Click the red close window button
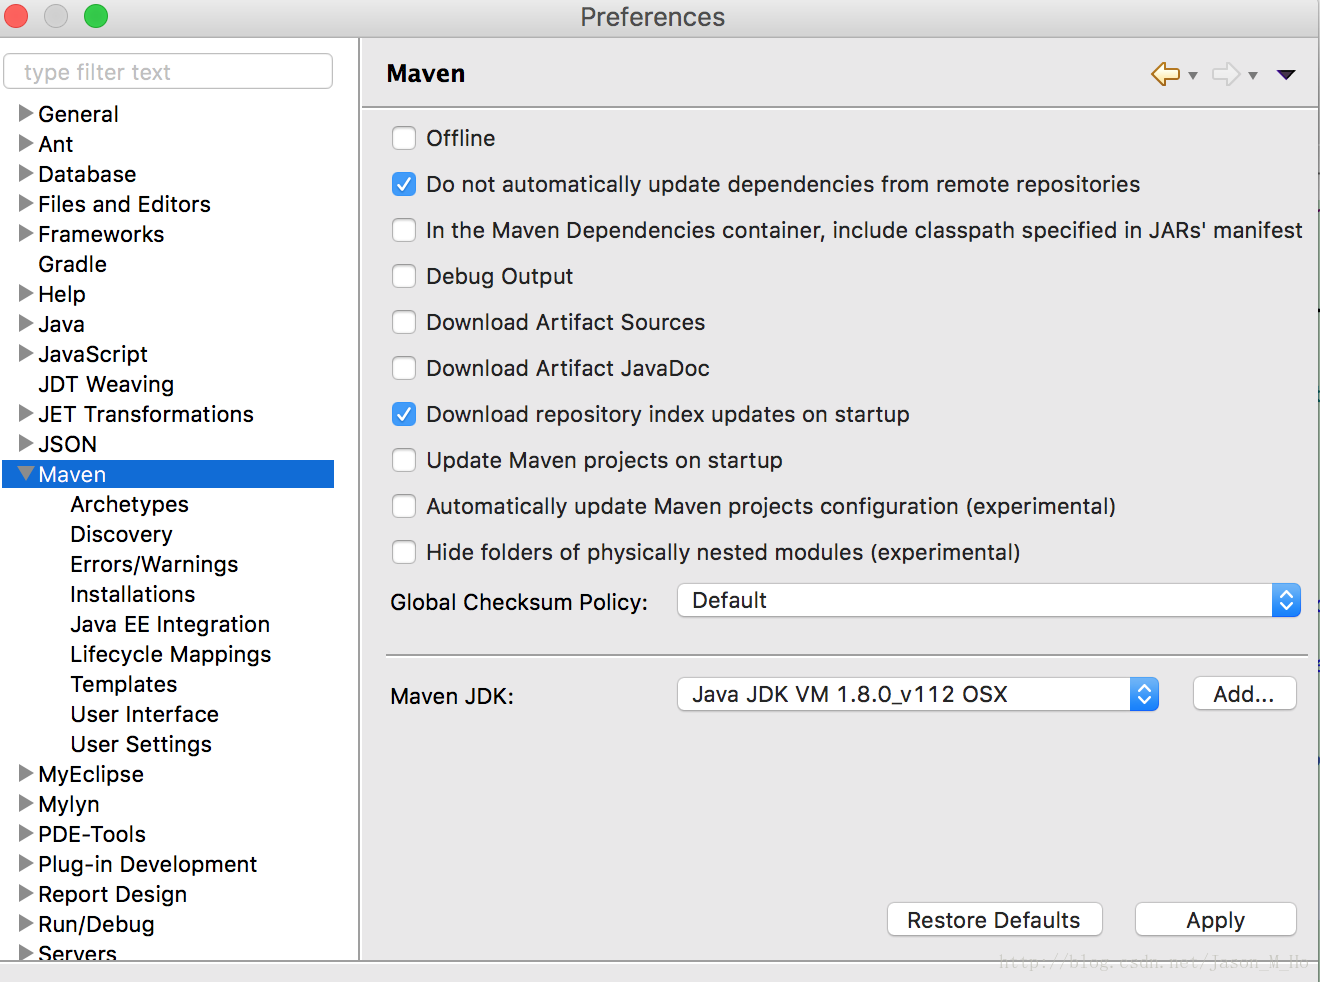The image size is (1320, 982). click(16, 16)
